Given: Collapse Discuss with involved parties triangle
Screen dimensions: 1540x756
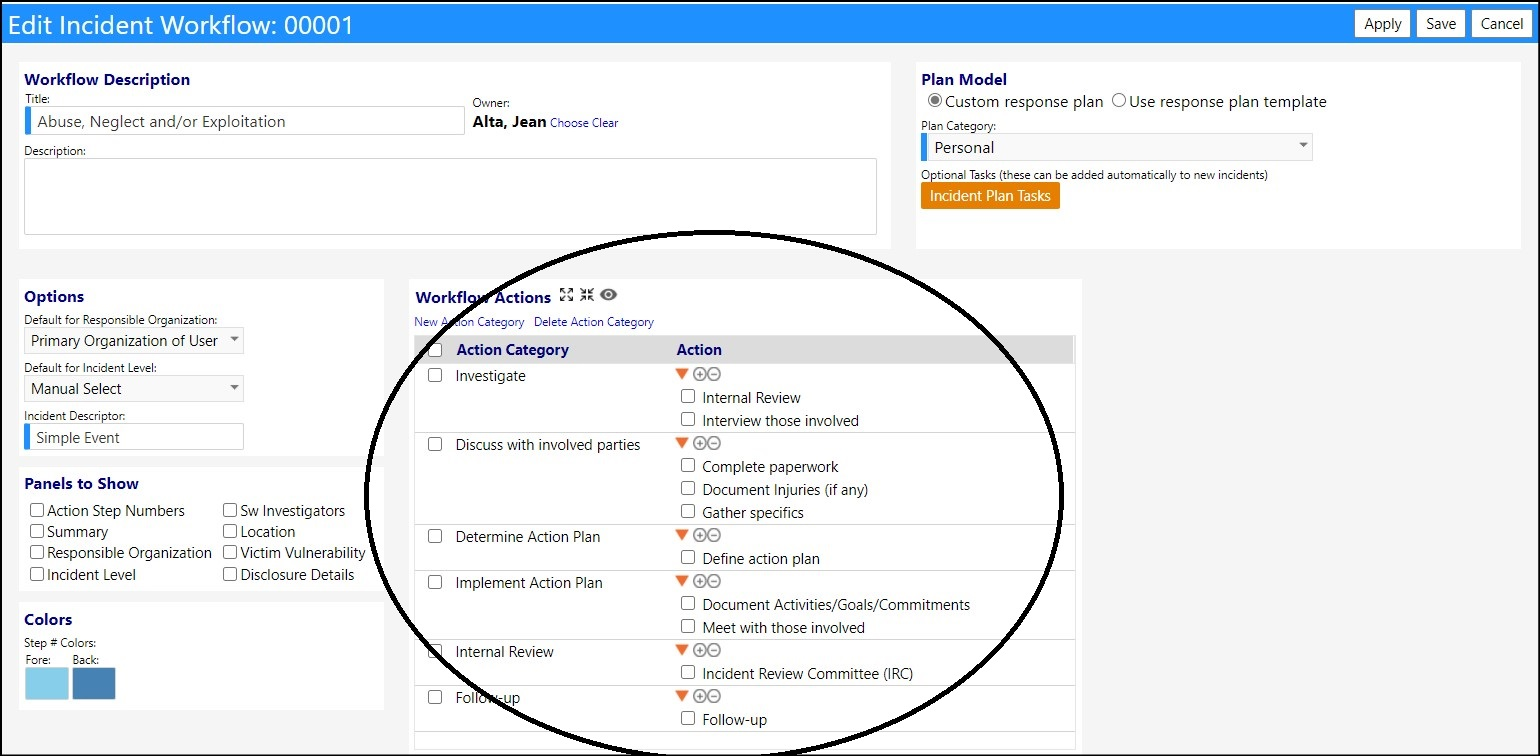Looking at the screenshot, I should coord(682,443).
